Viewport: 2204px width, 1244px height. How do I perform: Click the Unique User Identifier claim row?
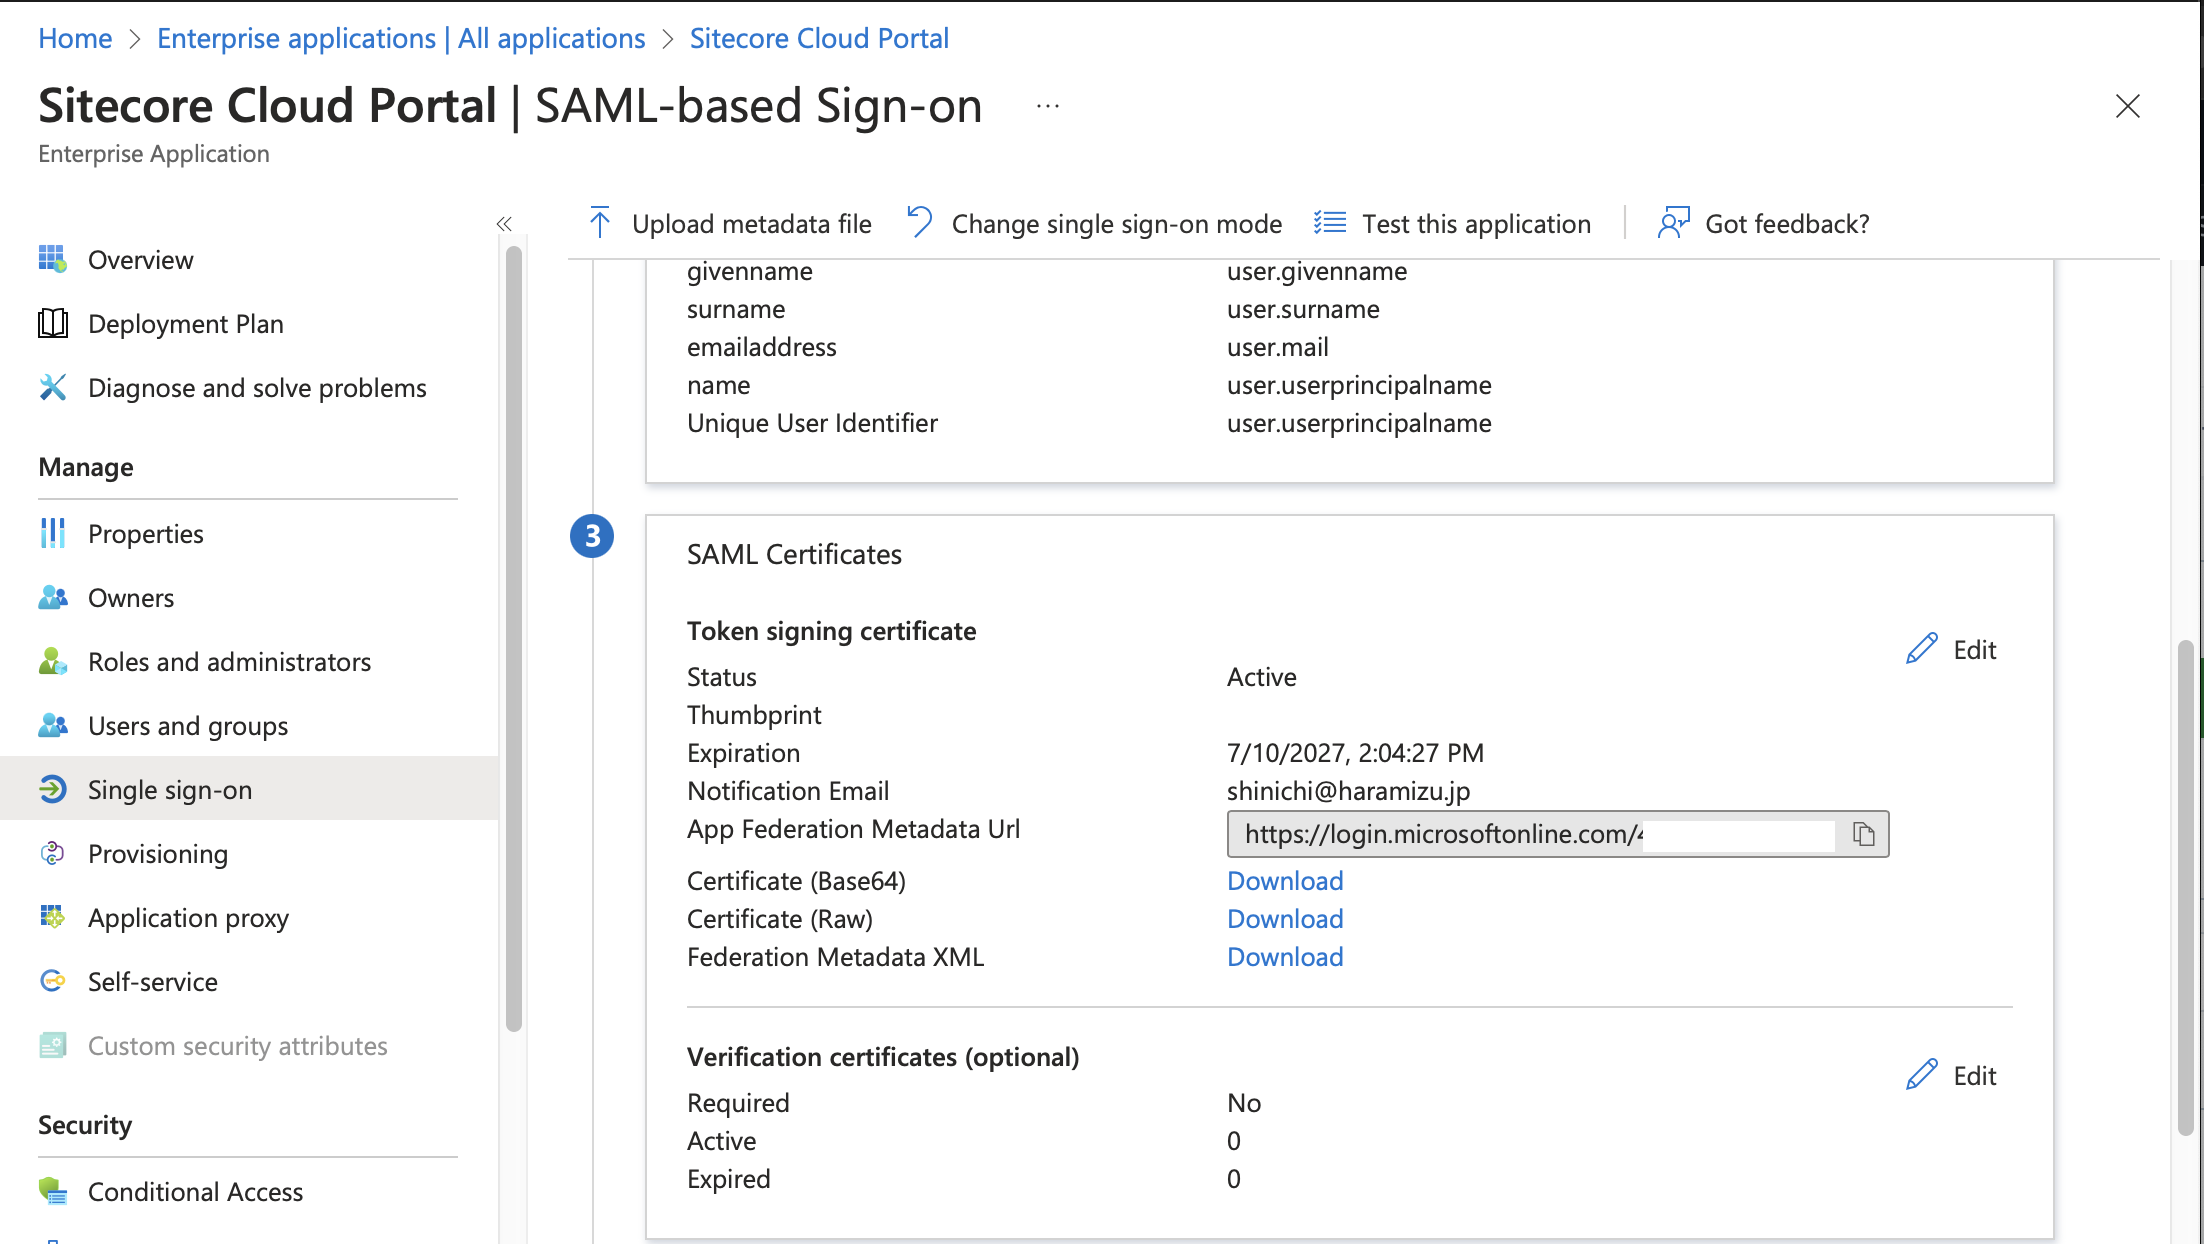coord(1089,423)
